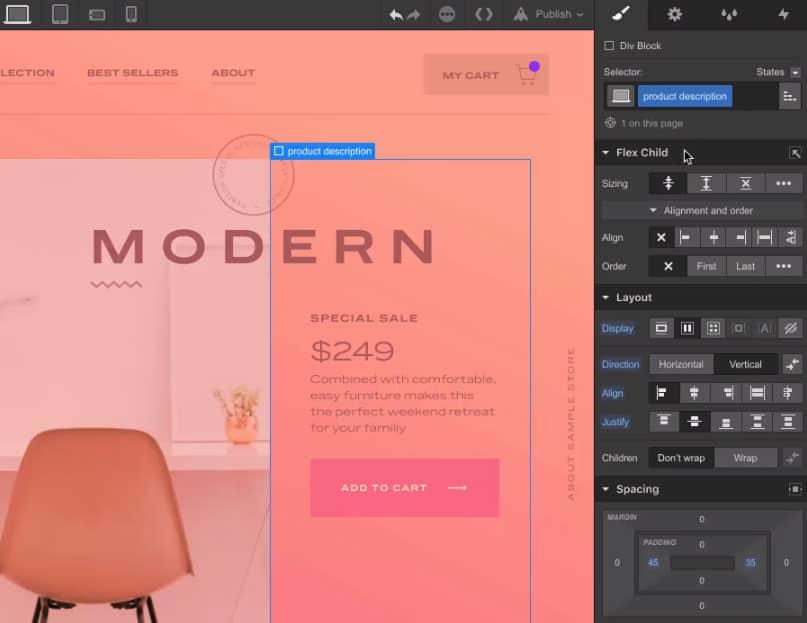Select the parent flex container arrow icon
The height and width of the screenshot is (623, 807).
pos(795,153)
